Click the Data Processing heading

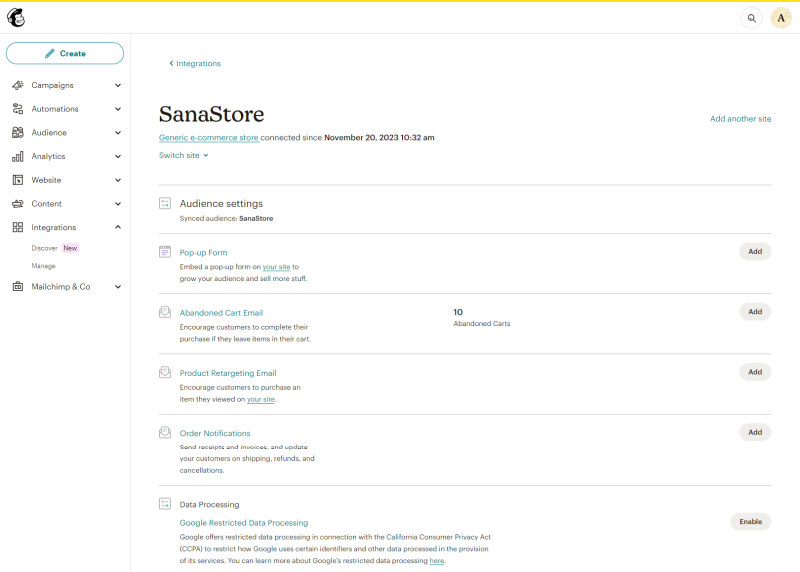pos(209,505)
